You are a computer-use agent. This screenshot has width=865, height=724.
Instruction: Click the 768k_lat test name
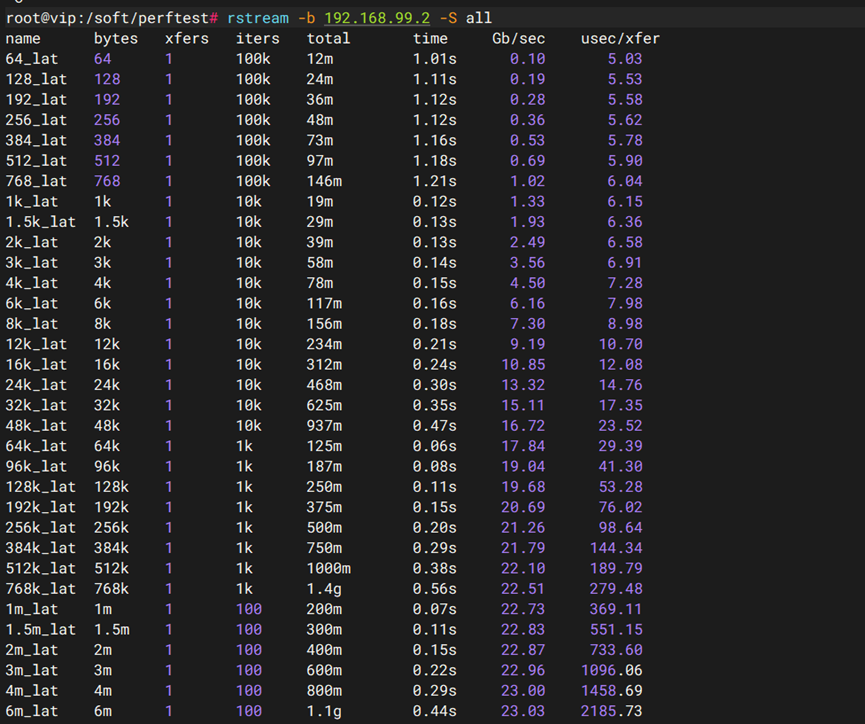[x=41, y=589]
